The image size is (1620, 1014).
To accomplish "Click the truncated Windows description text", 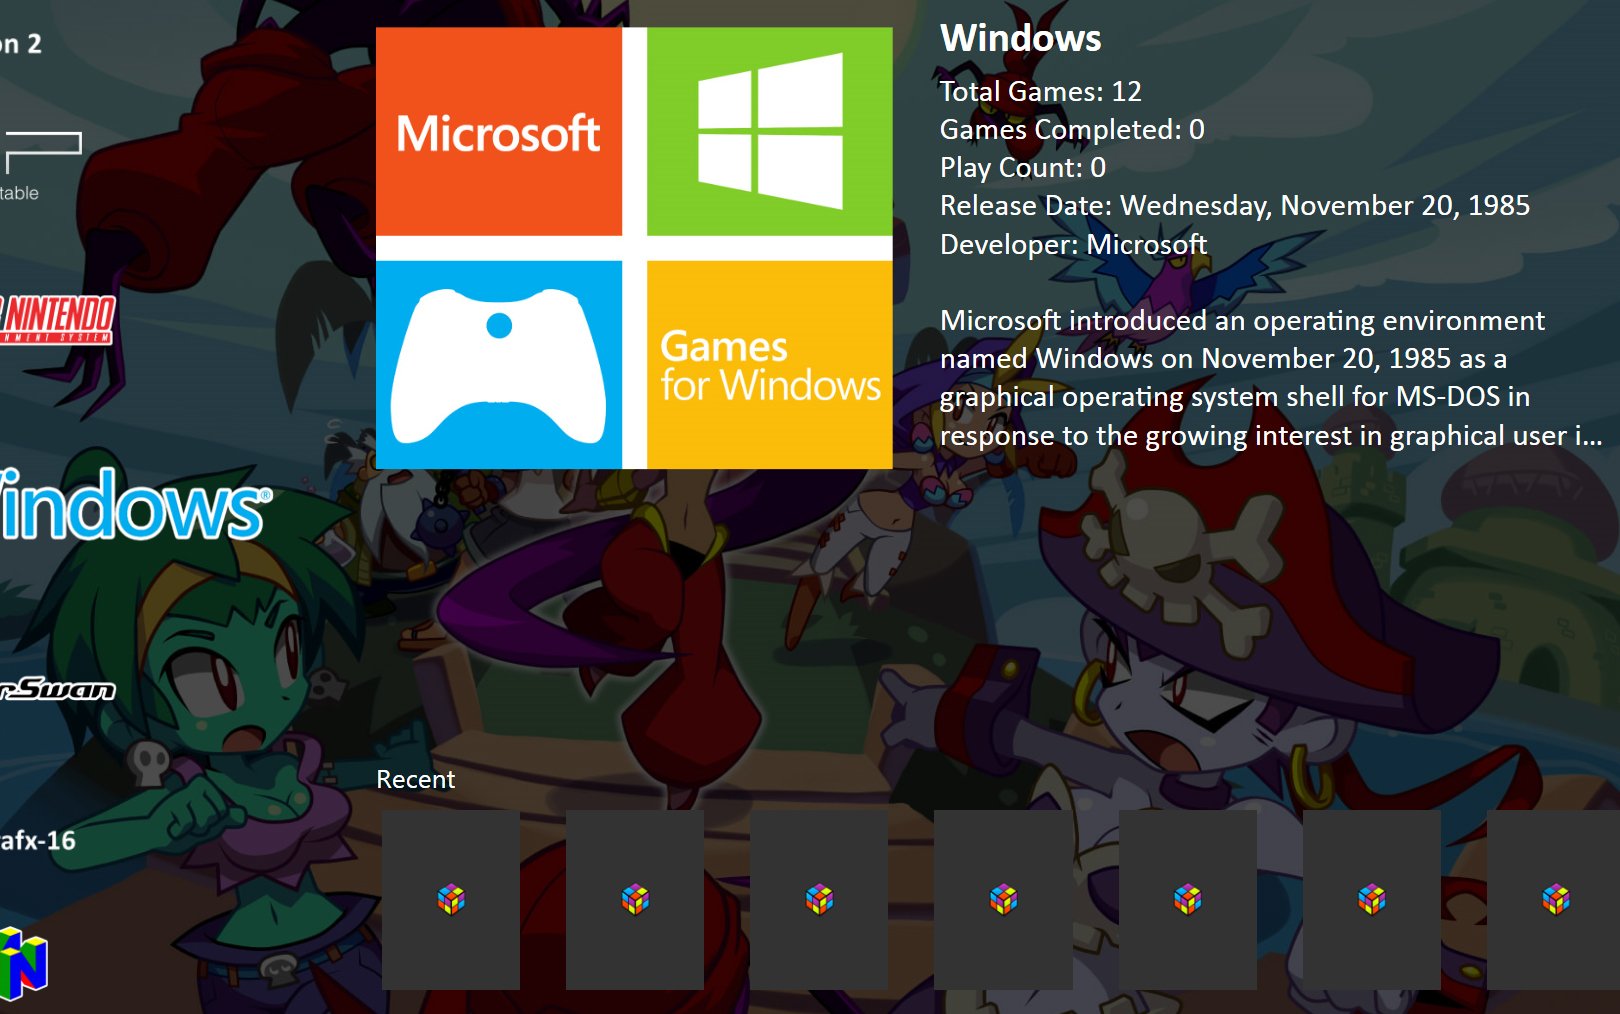I will 1270,378.
